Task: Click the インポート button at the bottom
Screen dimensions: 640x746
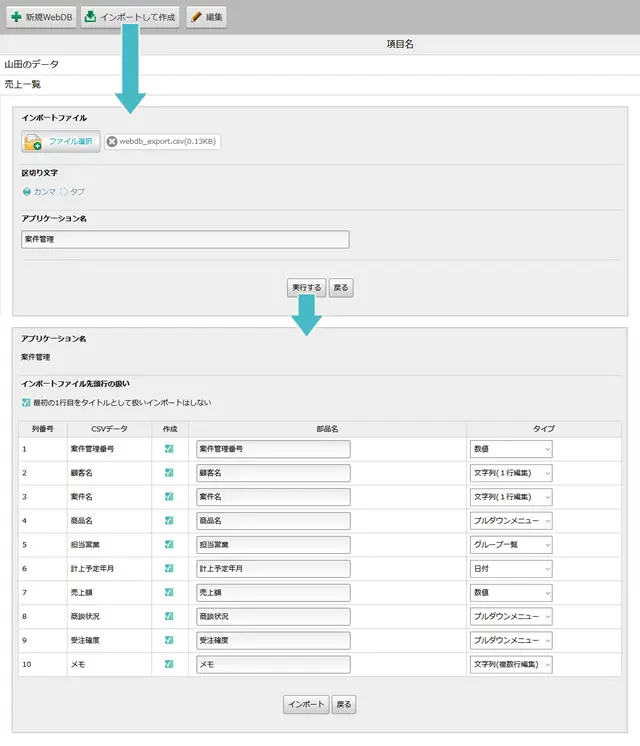Action: 305,704
